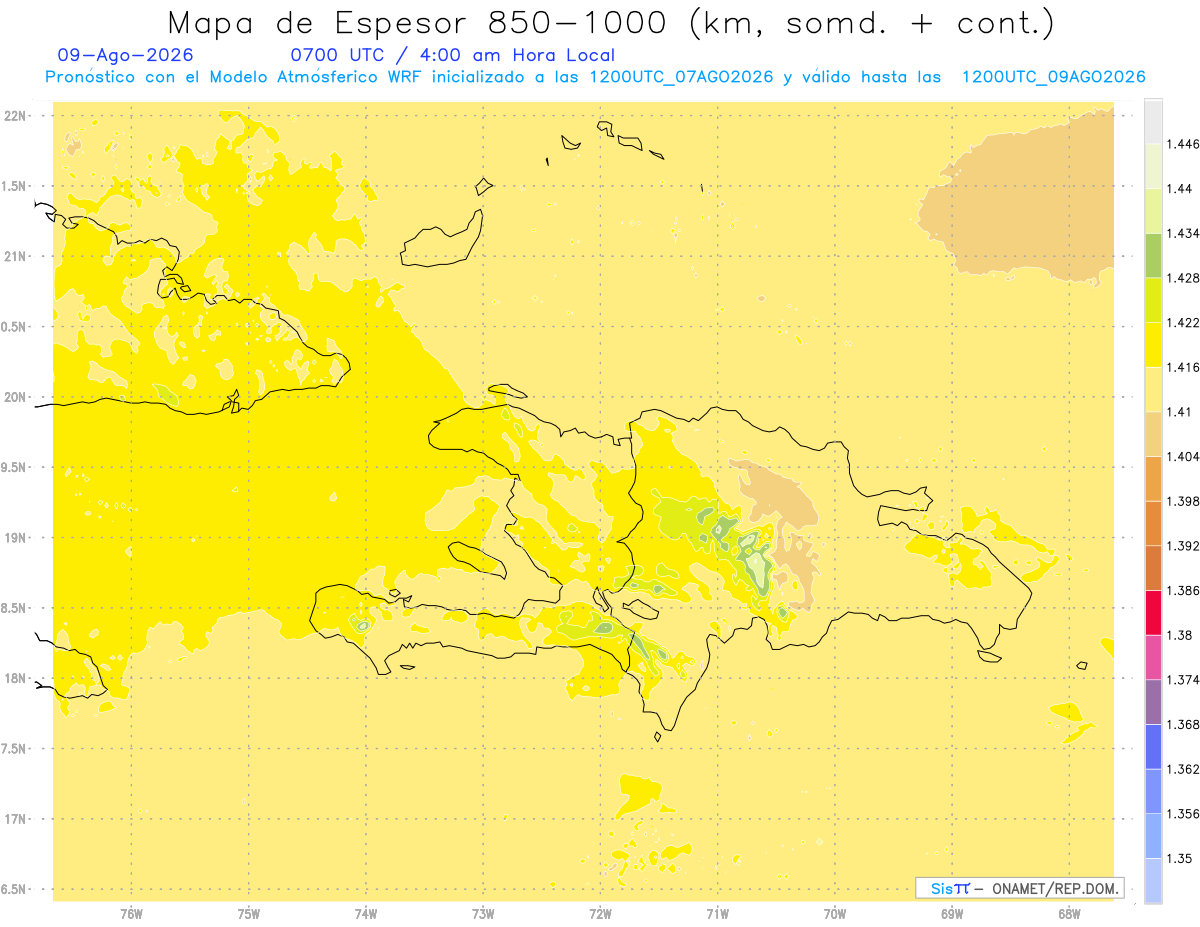The width and height of the screenshot is (1200, 927).
Task: Click the colorbar value "1.38"
Action: [x=1179, y=635]
